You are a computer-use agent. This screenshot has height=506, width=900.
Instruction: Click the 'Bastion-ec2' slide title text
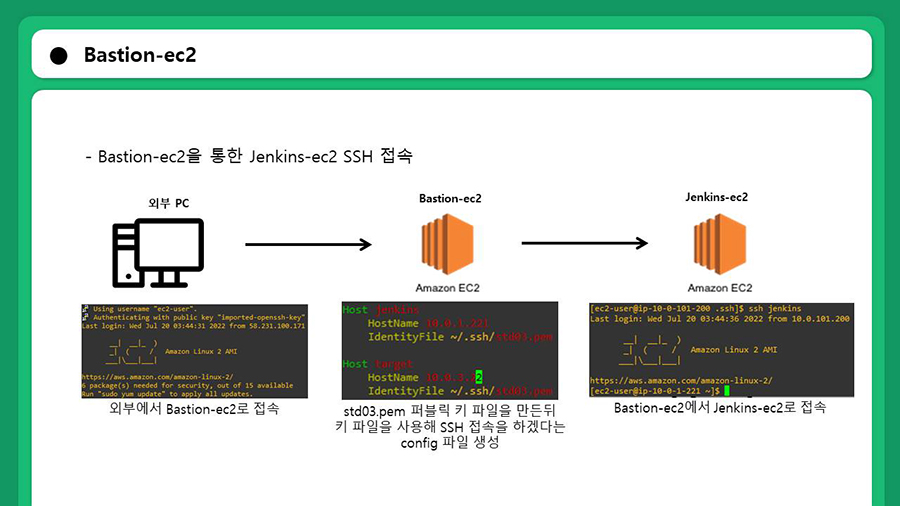tap(140, 55)
